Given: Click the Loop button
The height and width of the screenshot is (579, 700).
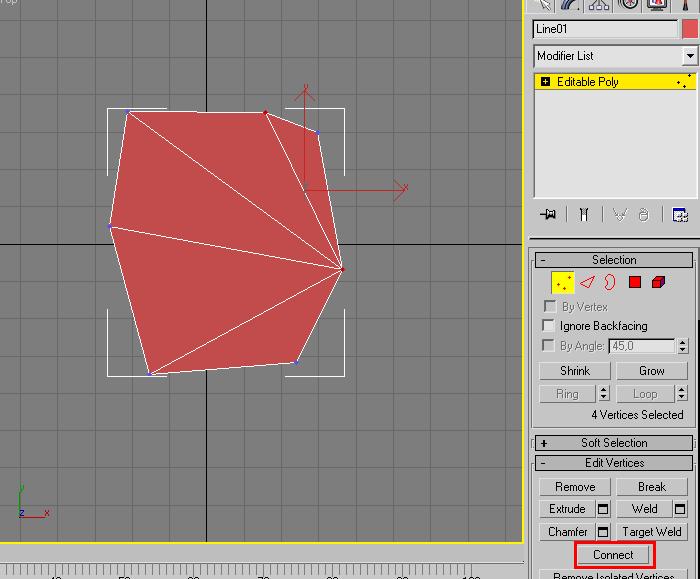Looking at the screenshot, I should (x=645, y=394).
